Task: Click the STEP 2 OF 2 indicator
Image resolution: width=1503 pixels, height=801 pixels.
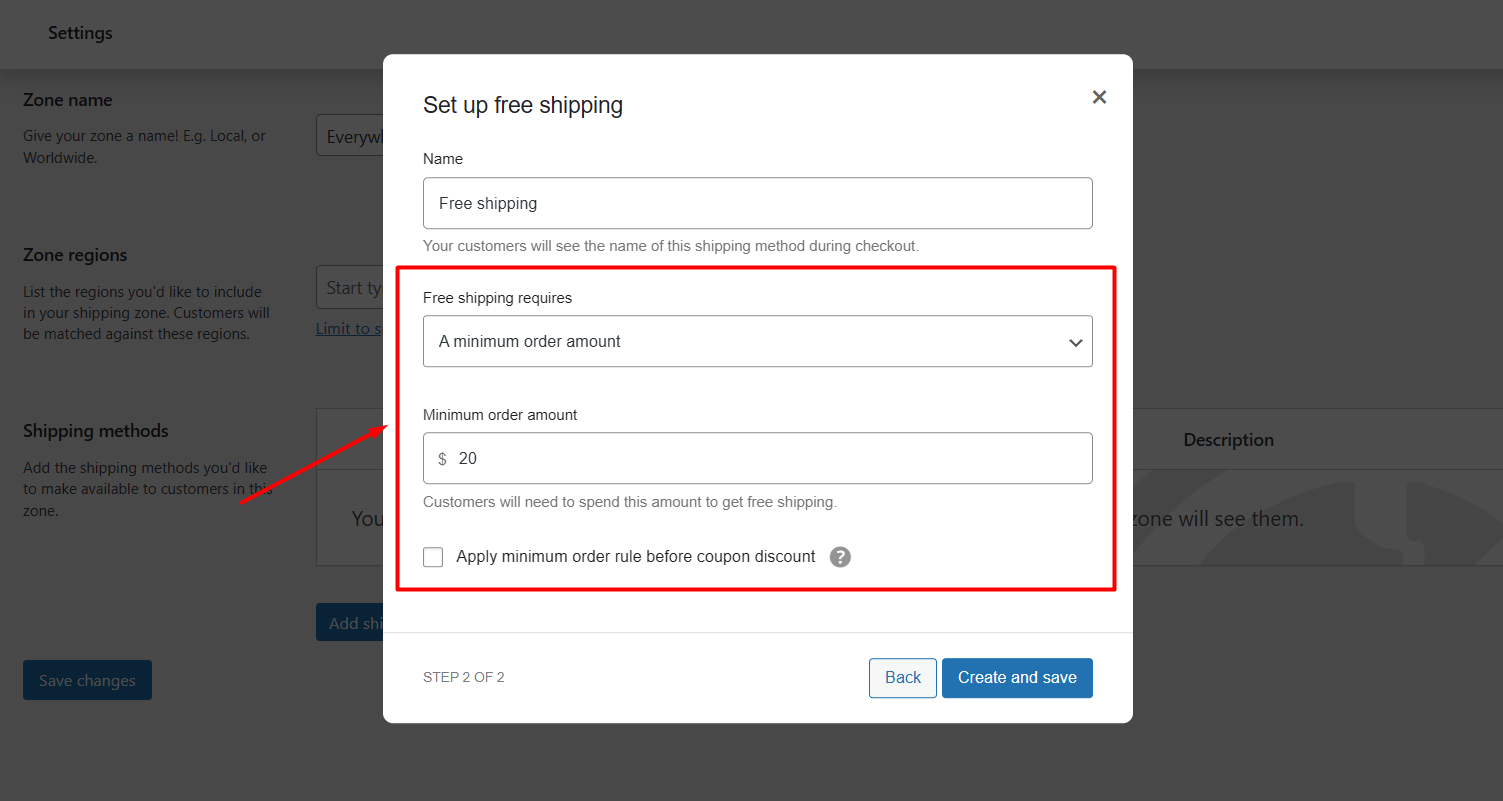Action: (x=464, y=677)
